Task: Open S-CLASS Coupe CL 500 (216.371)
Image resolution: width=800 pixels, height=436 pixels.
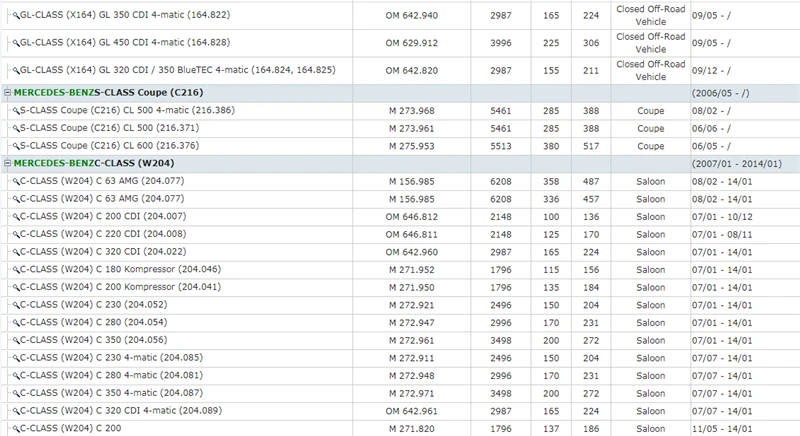Action: pyautogui.click(x=109, y=128)
